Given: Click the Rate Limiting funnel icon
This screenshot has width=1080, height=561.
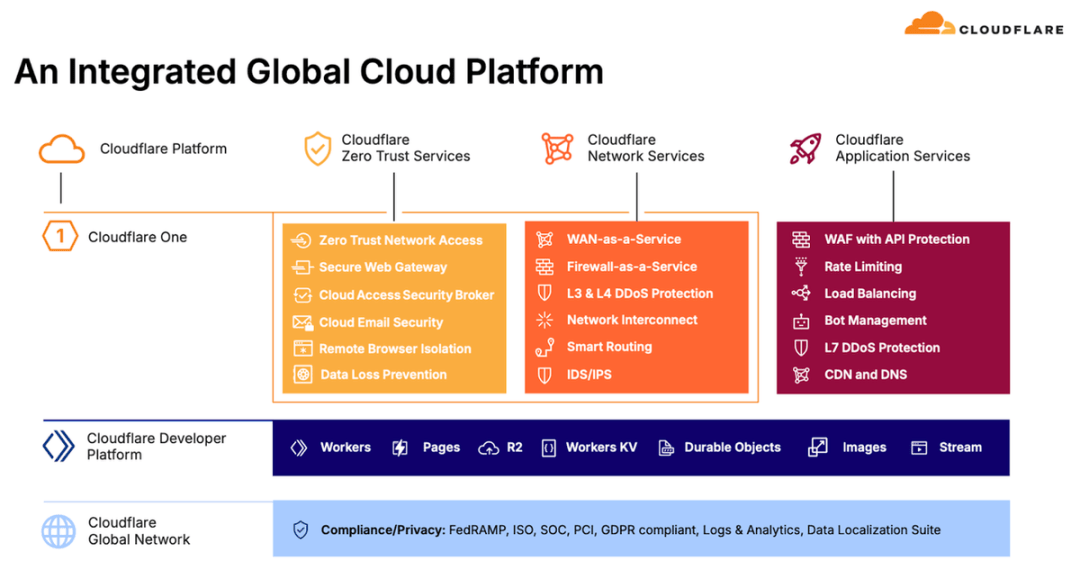Looking at the screenshot, I should 801,266.
